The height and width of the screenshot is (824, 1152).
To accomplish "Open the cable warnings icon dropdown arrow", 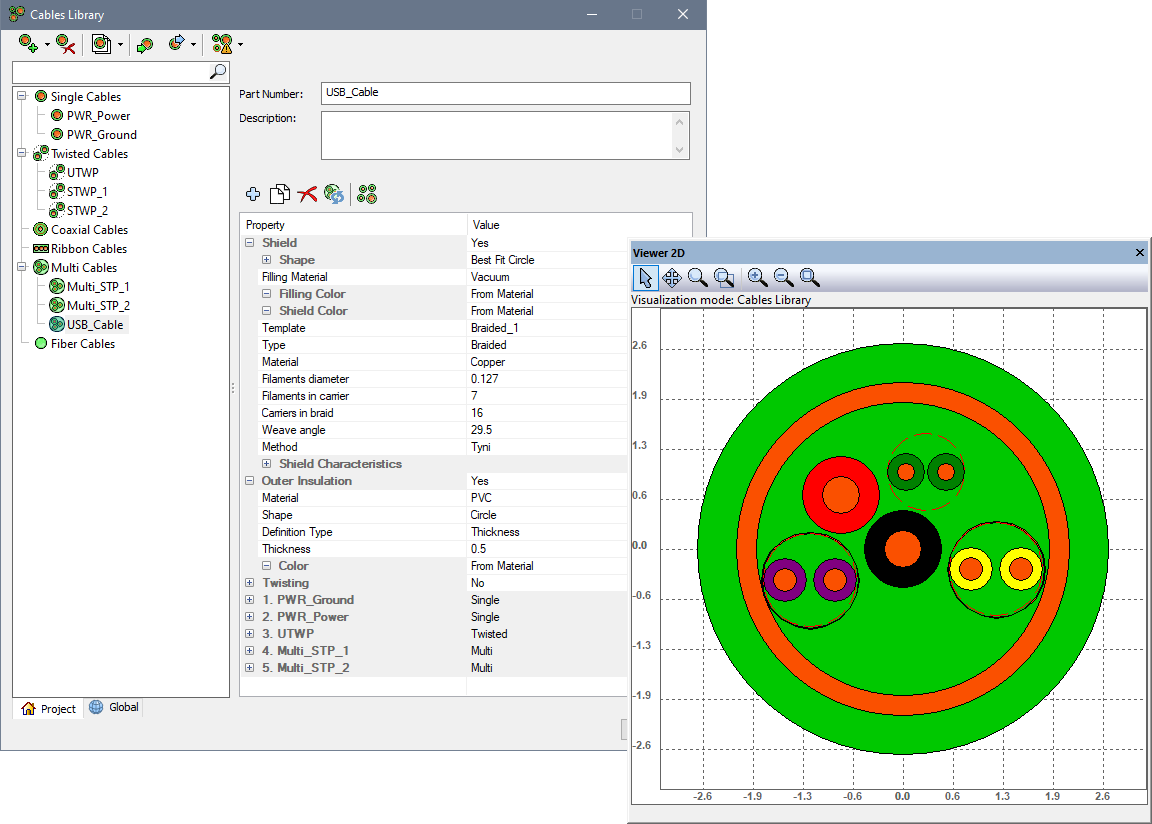I will click(240, 45).
